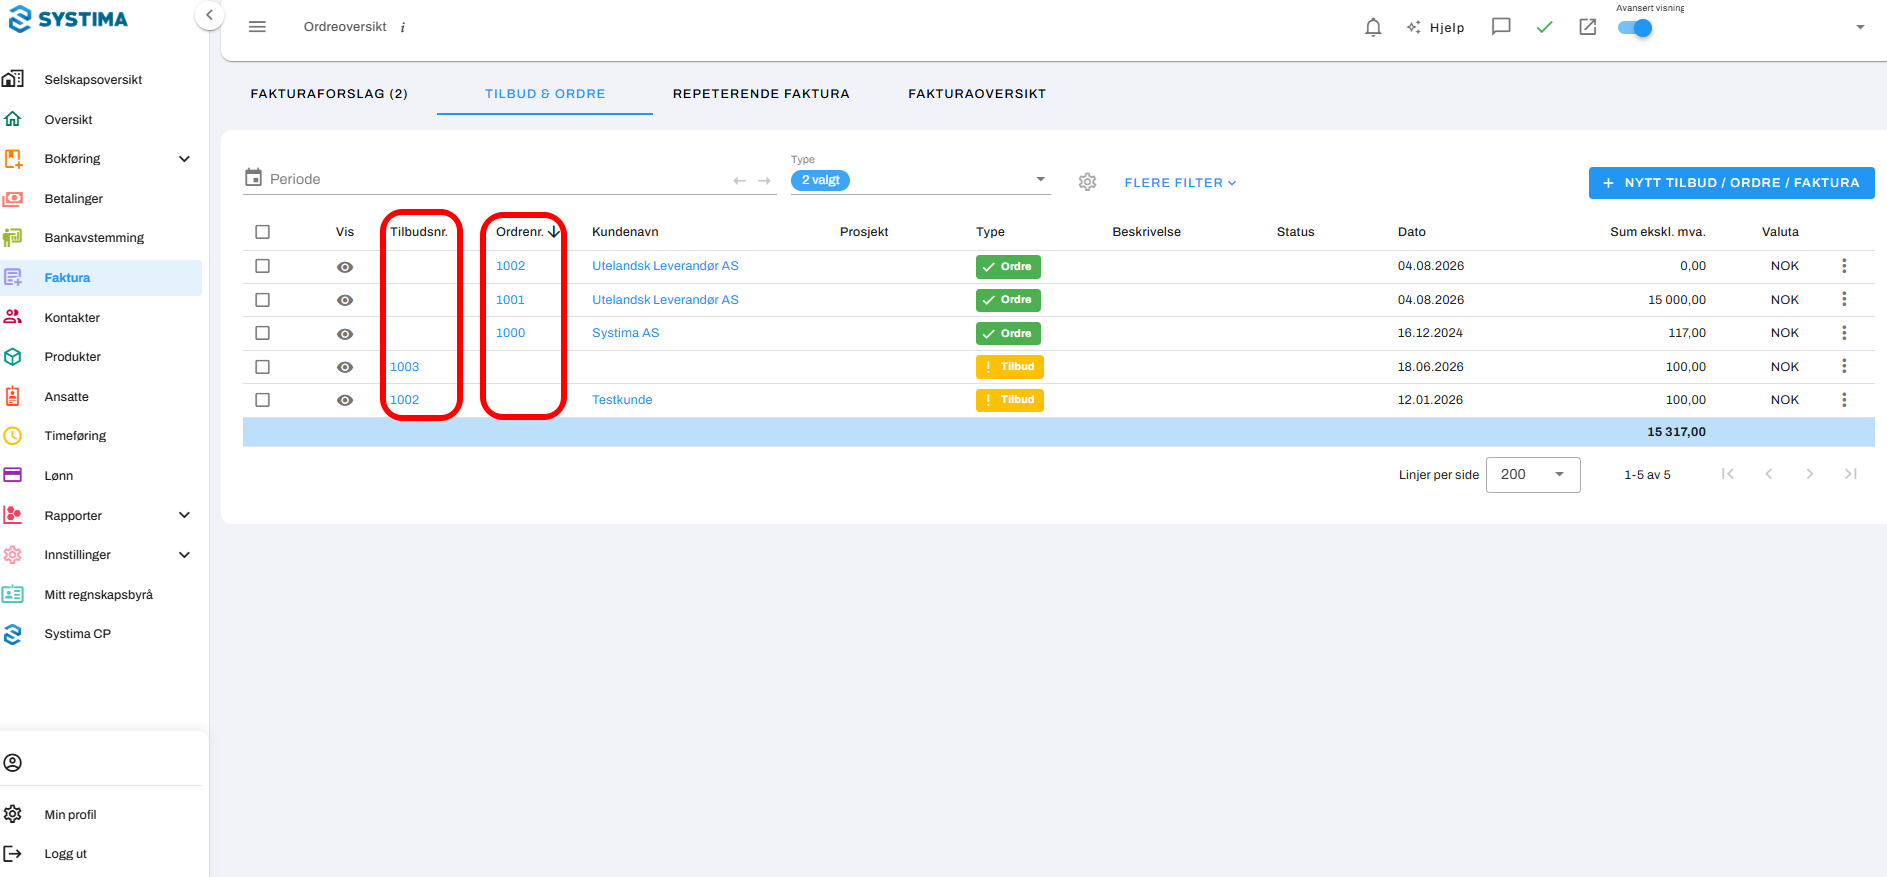The image size is (1887, 877).
Task: Toggle Avansert visning switch
Action: point(1635,28)
